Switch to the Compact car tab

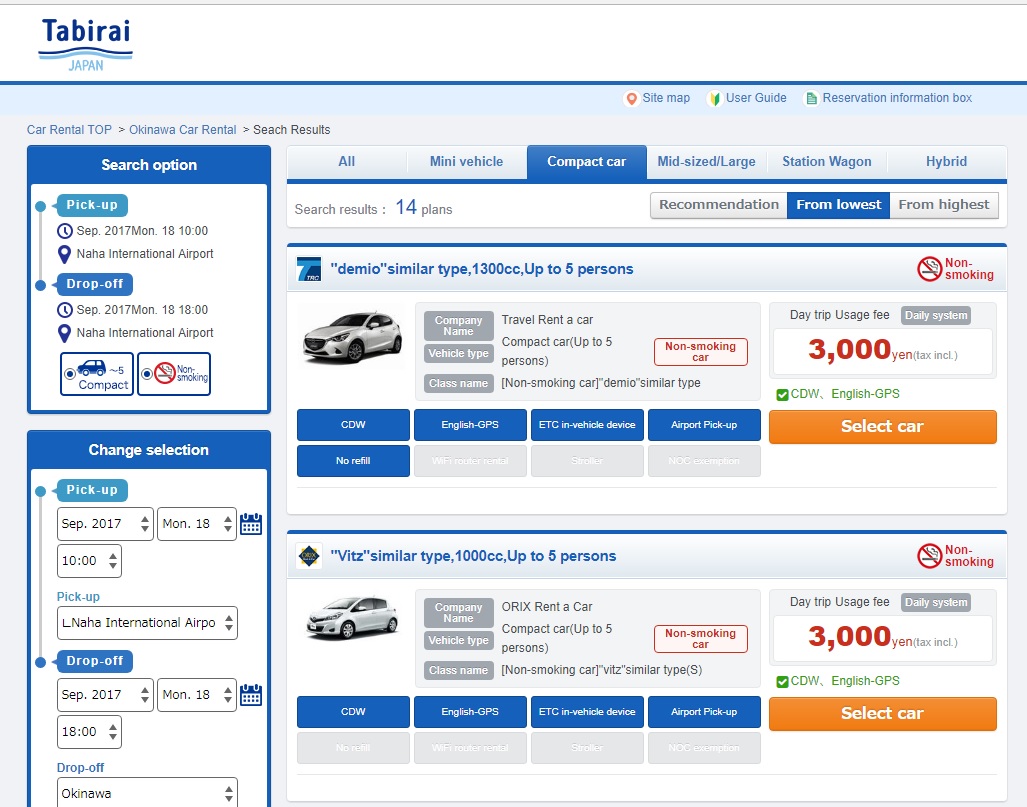587,162
